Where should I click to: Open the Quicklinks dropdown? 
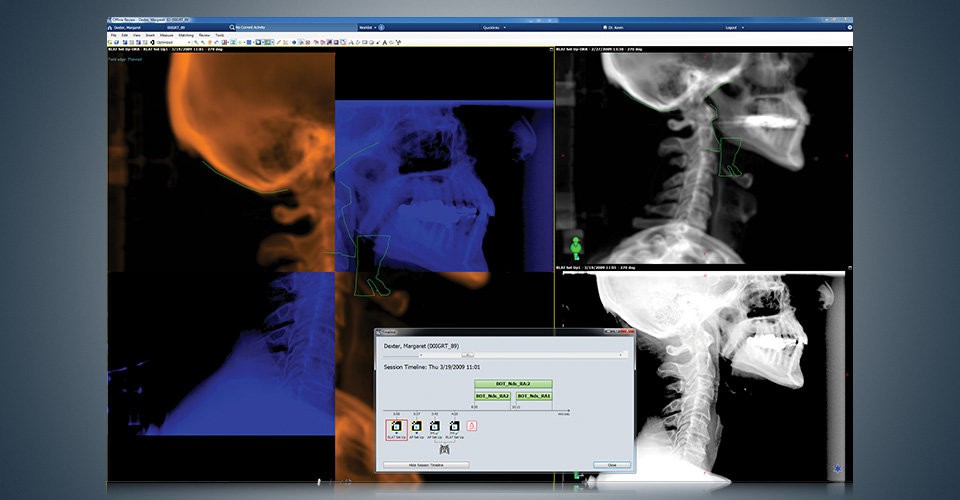[x=495, y=28]
